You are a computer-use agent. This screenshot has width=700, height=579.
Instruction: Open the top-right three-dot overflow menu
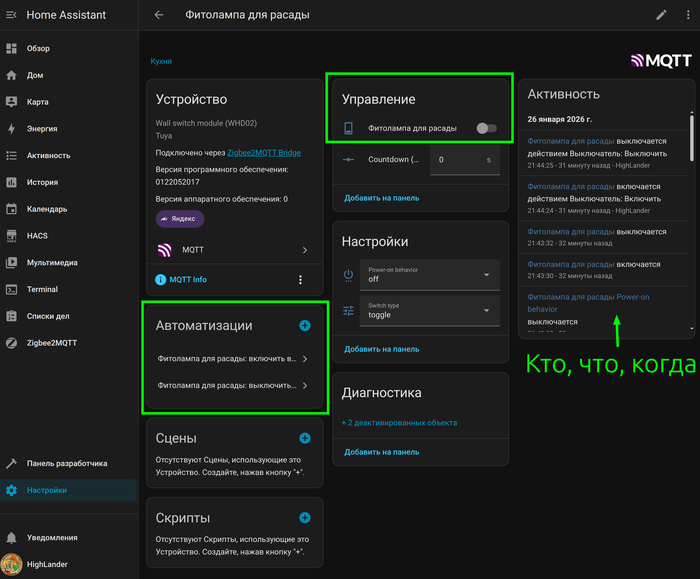coord(688,15)
